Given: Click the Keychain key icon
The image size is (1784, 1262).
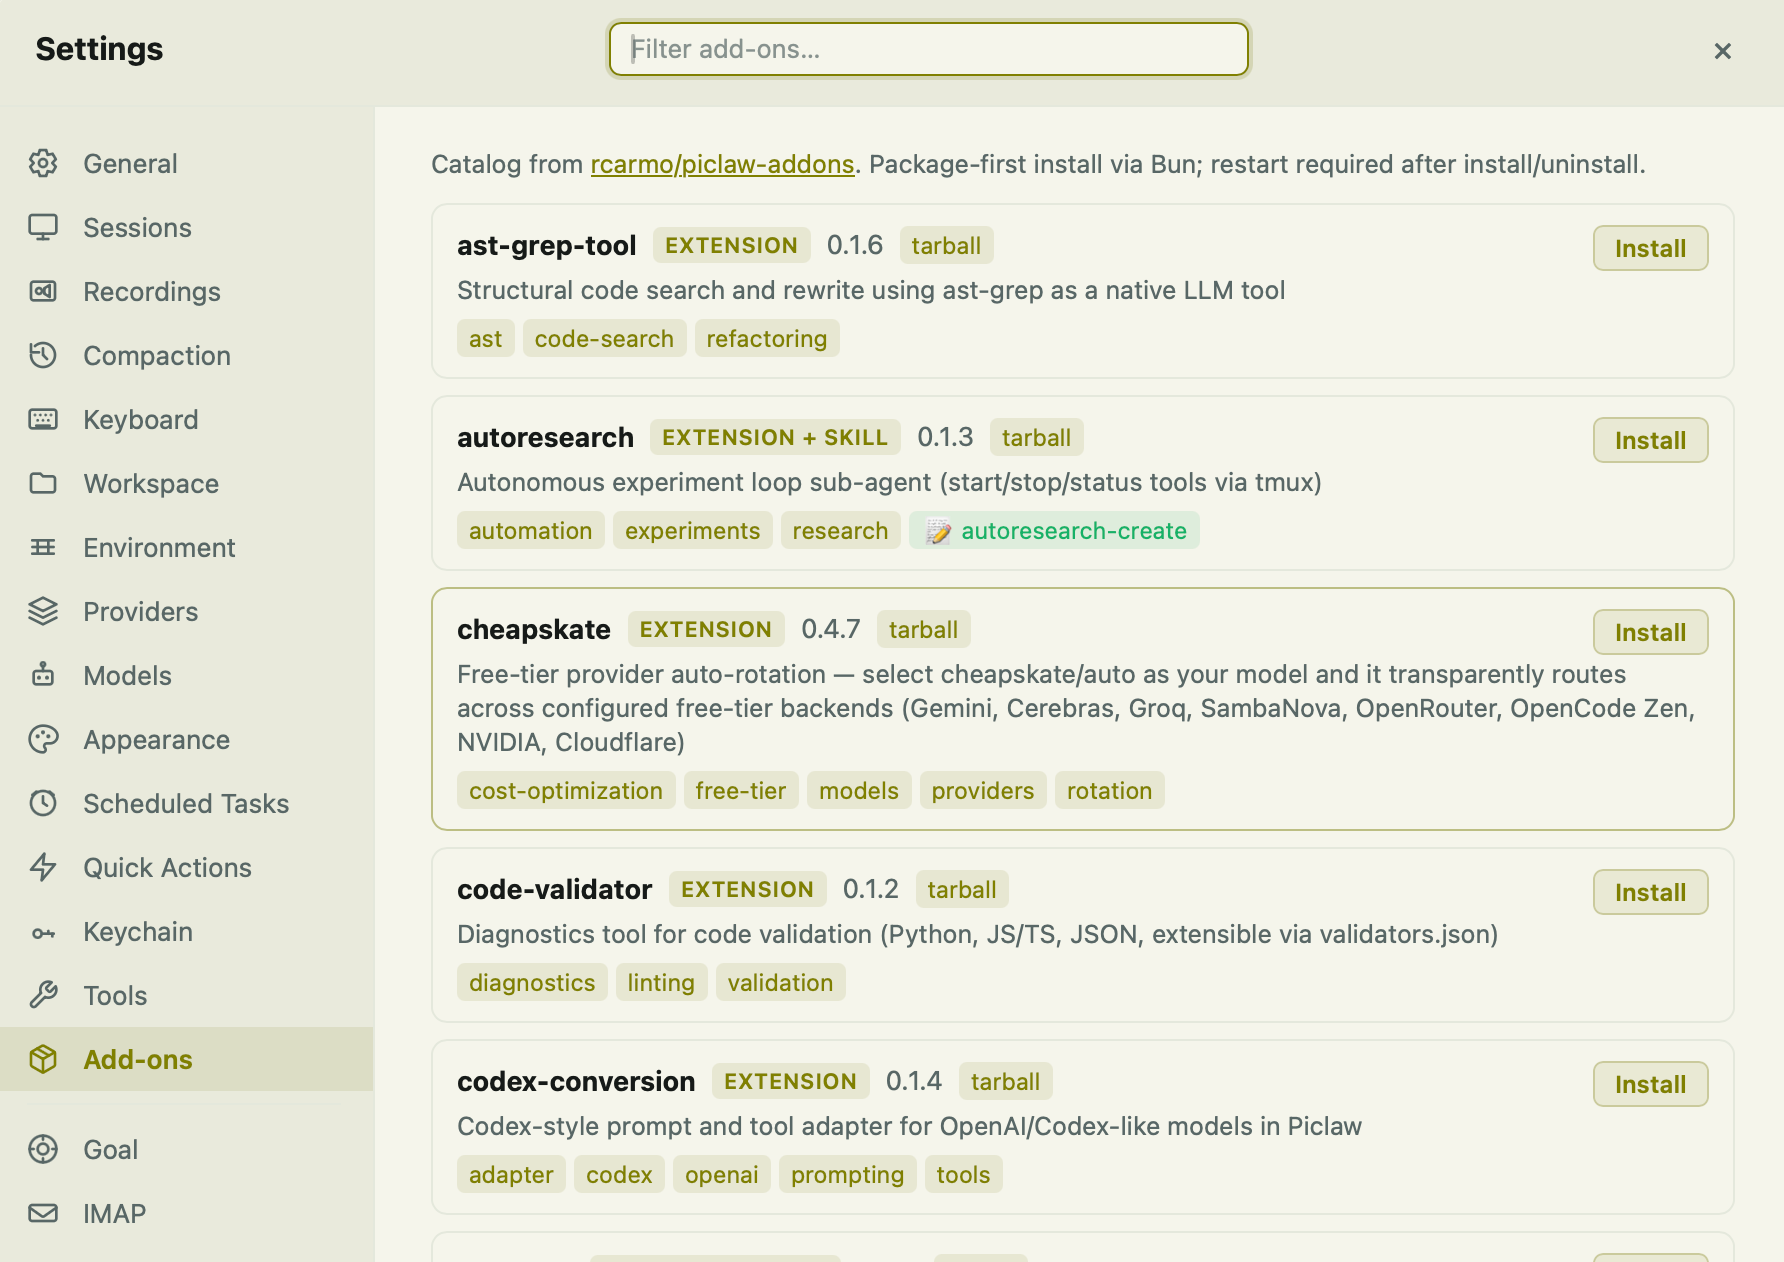Looking at the screenshot, I should pyautogui.click(x=43, y=931).
